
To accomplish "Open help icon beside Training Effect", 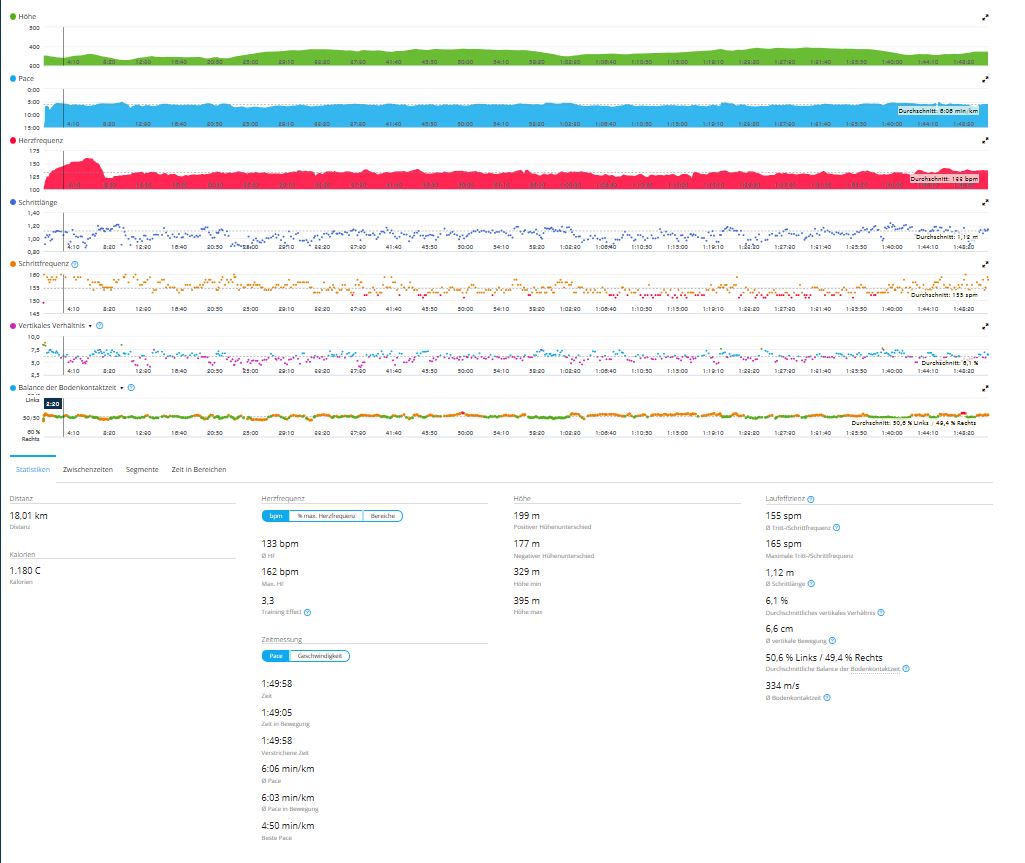I will click(307, 612).
